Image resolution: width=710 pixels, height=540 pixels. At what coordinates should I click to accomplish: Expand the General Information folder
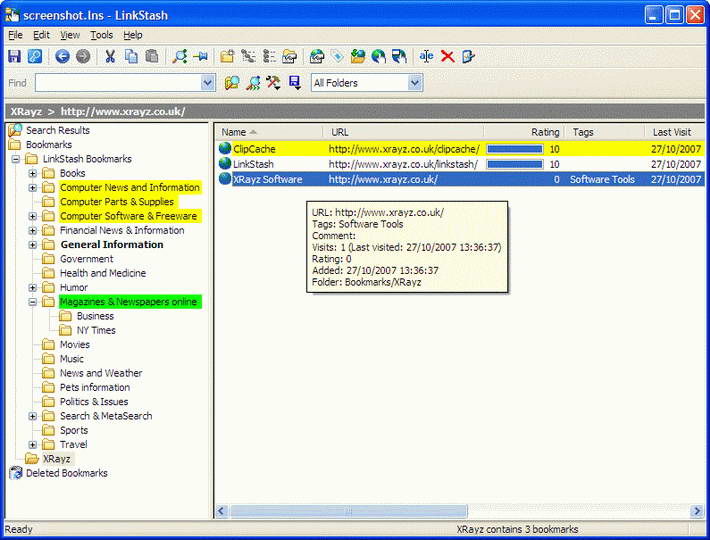[x=33, y=245]
